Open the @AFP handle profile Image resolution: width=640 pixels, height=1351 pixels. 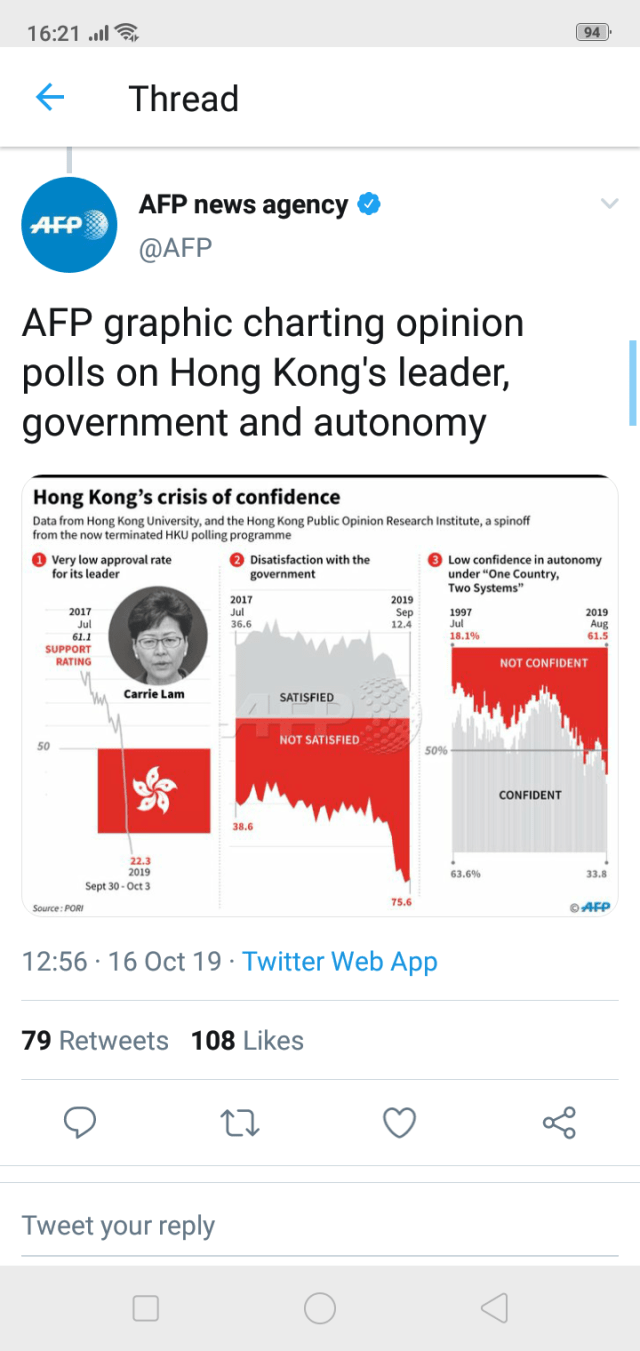coord(176,248)
